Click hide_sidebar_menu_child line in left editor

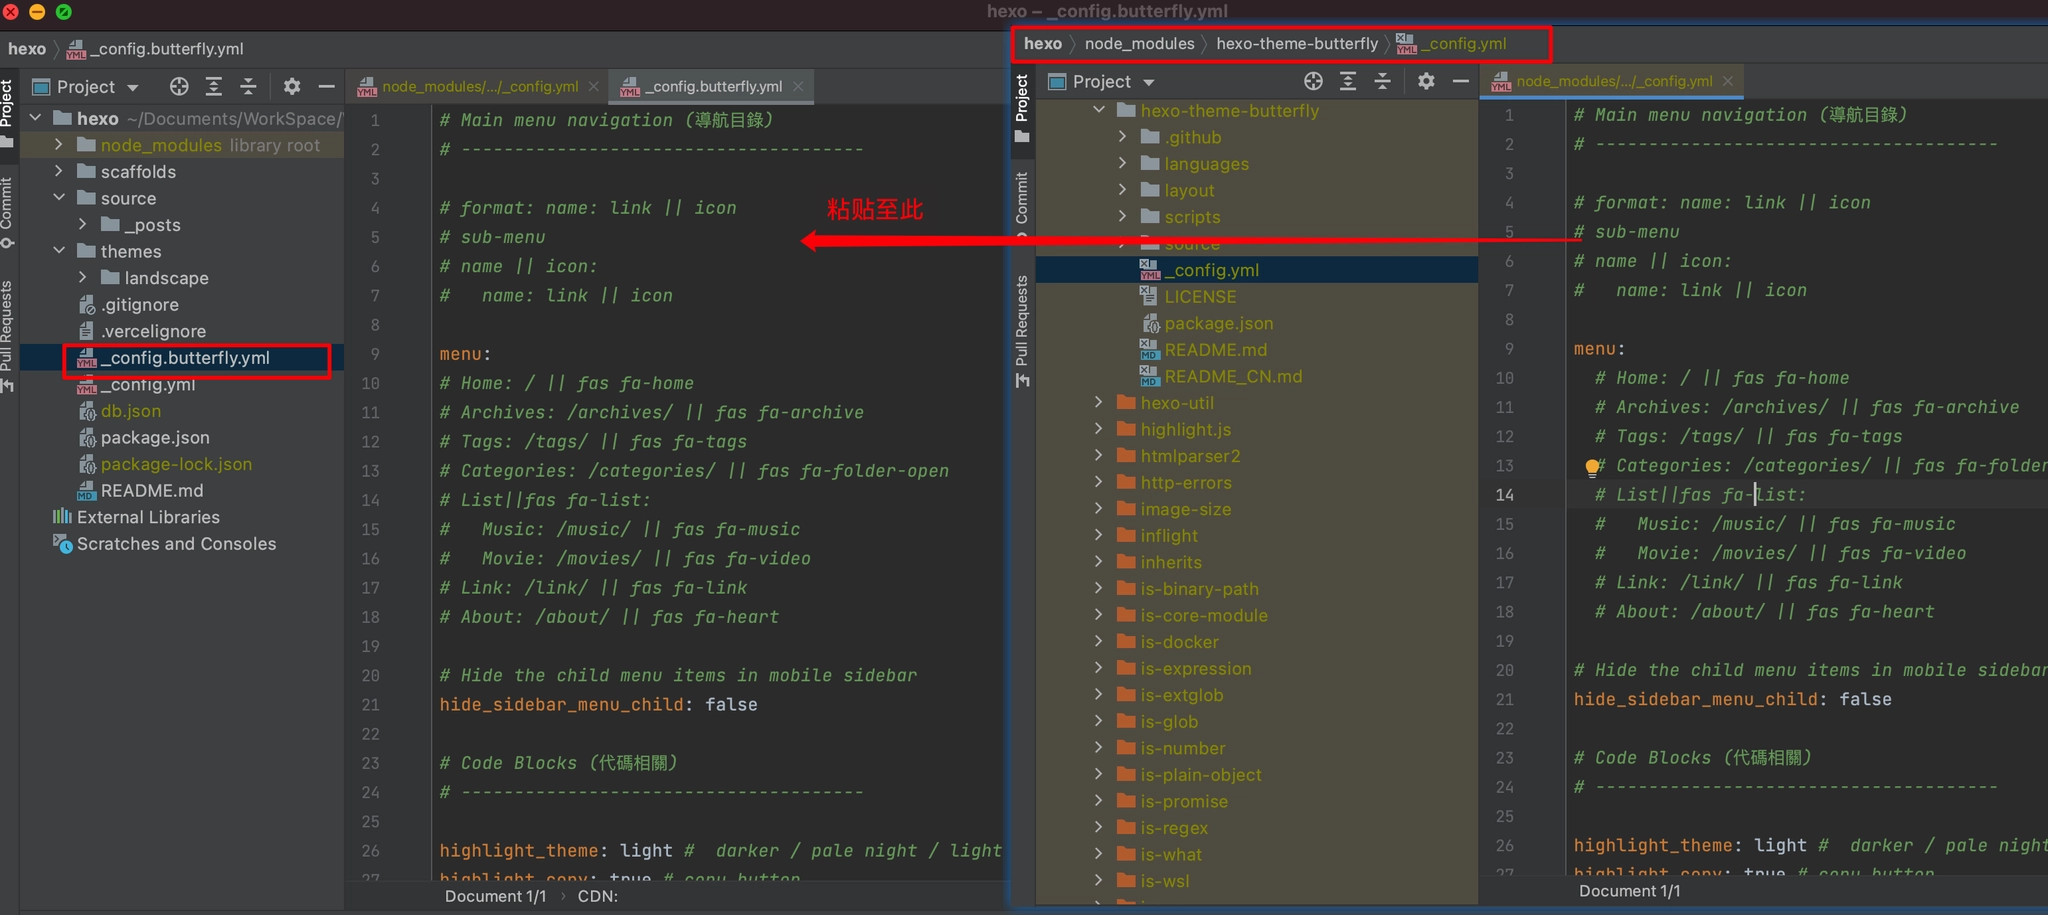[599, 705]
